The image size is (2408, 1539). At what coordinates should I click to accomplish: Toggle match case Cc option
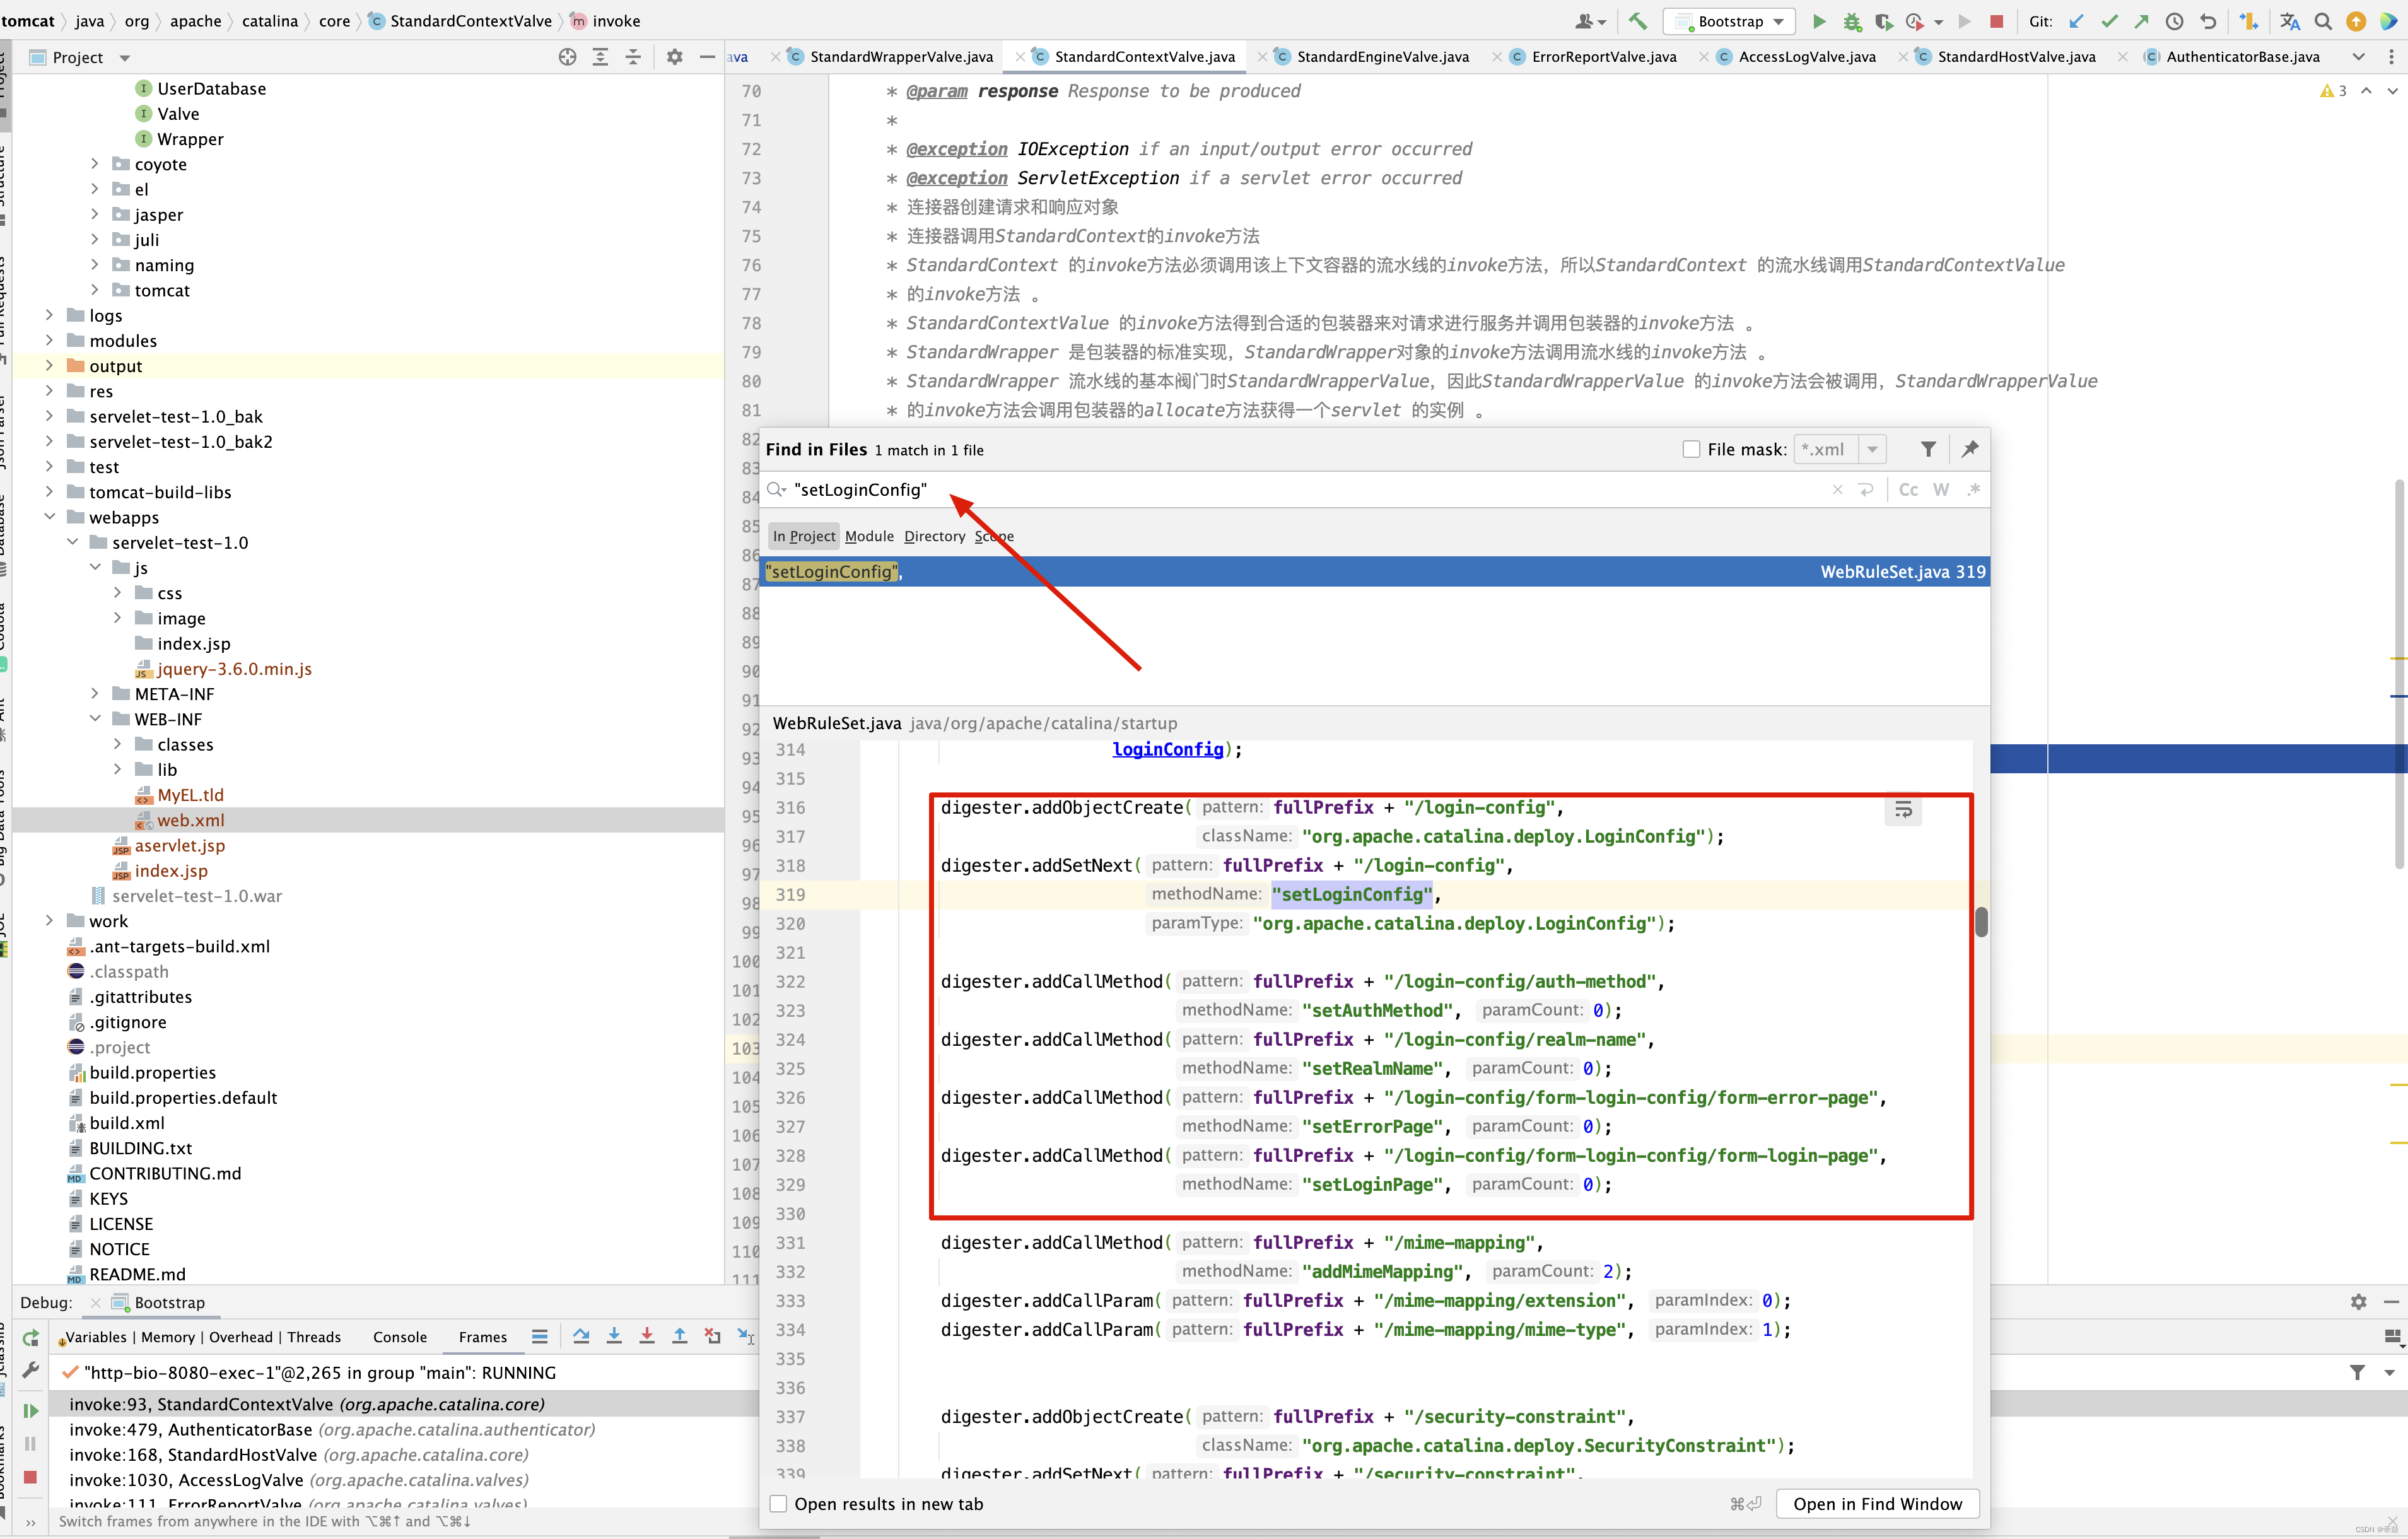(1908, 489)
